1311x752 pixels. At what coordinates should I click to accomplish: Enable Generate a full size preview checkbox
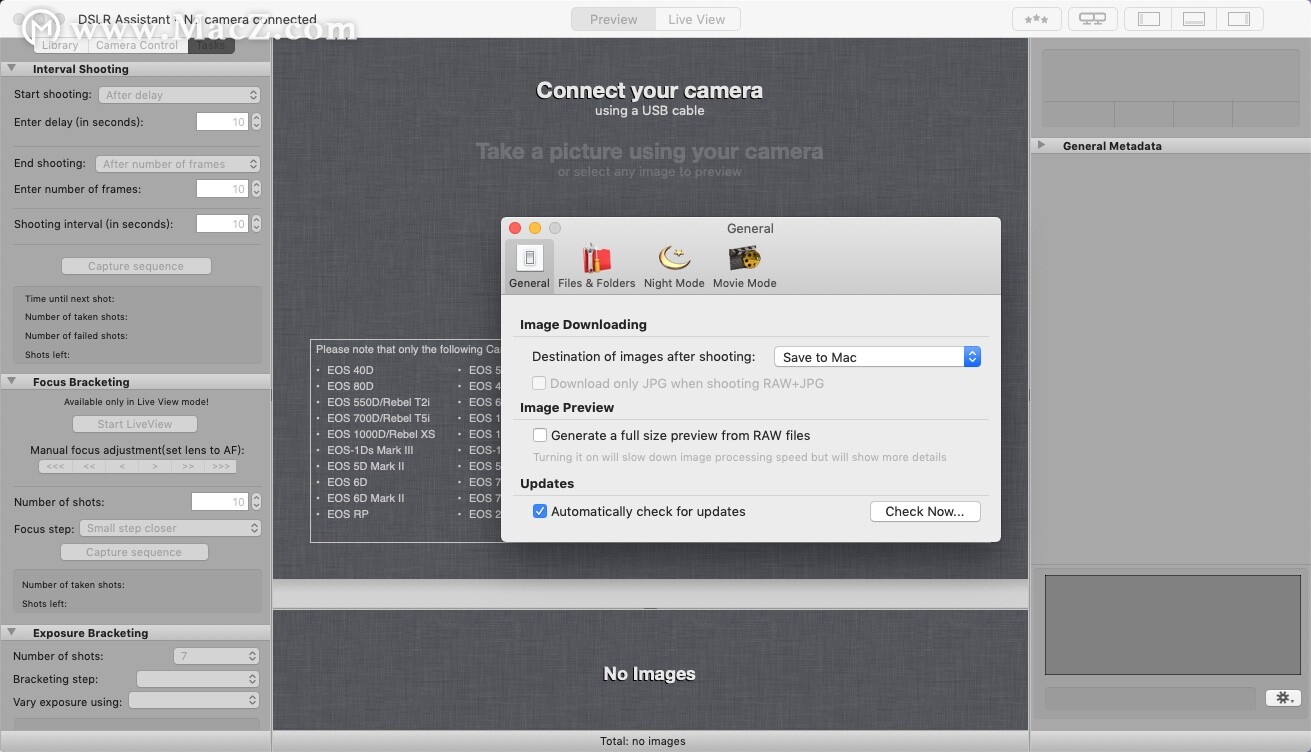pos(540,435)
